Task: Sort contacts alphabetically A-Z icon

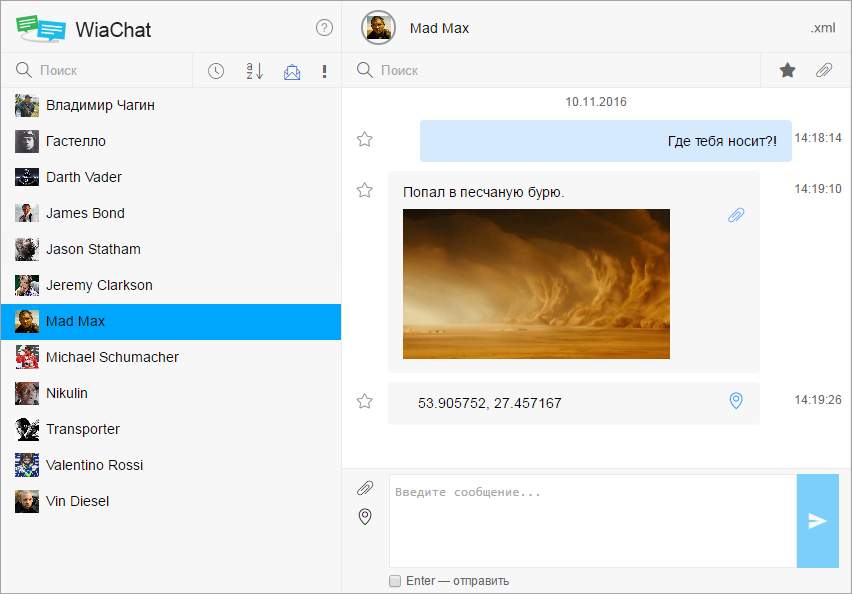Action: pyautogui.click(x=254, y=71)
